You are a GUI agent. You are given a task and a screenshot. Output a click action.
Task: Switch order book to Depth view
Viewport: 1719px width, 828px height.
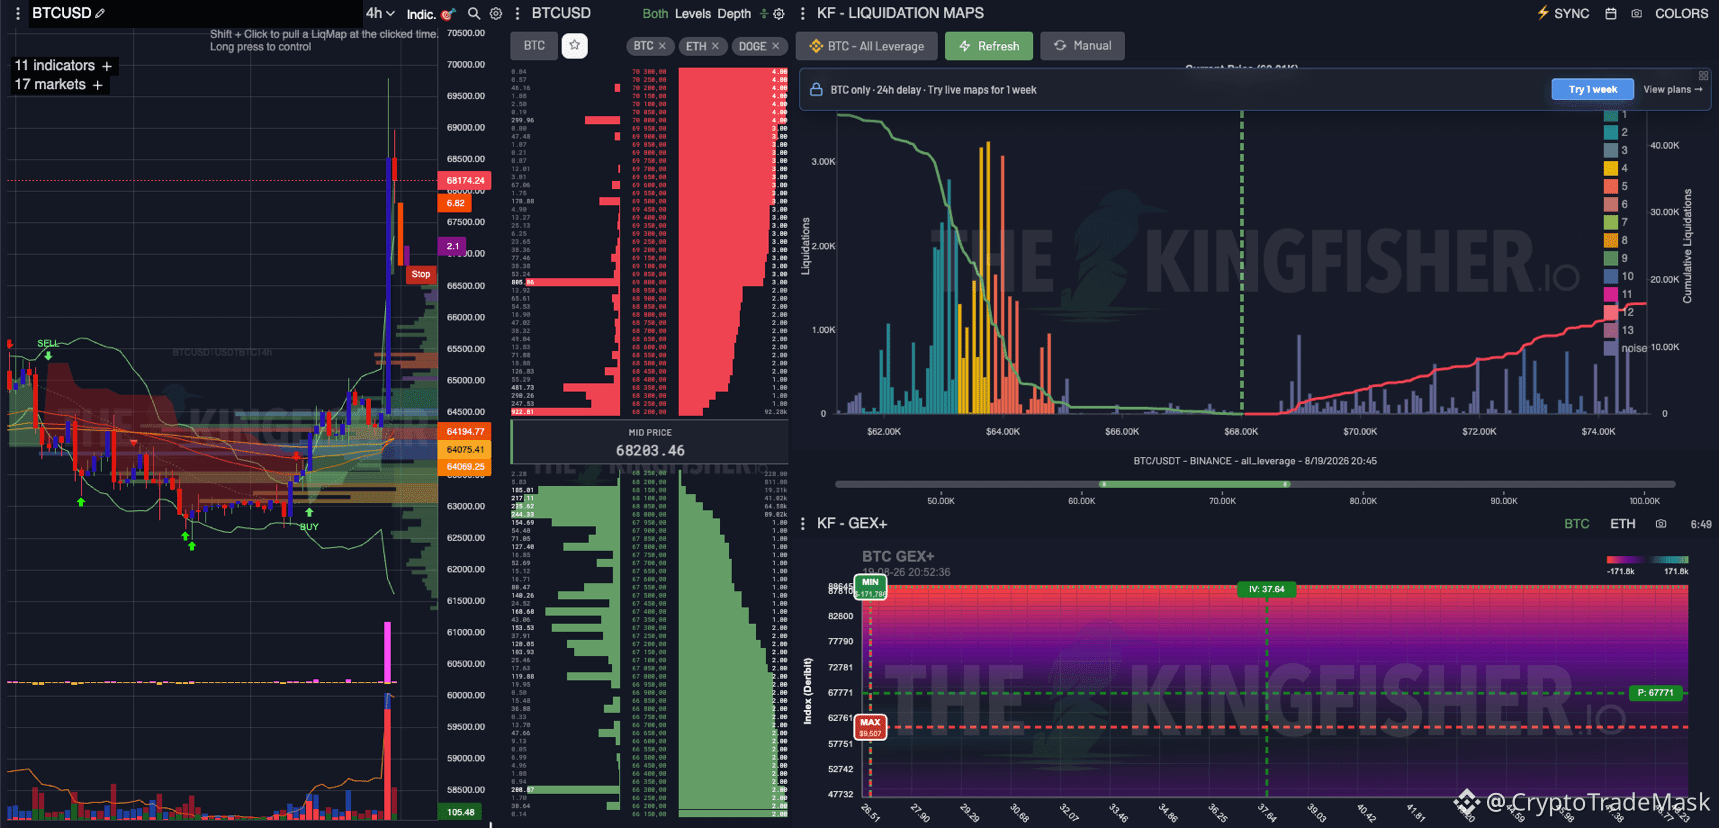tap(734, 14)
